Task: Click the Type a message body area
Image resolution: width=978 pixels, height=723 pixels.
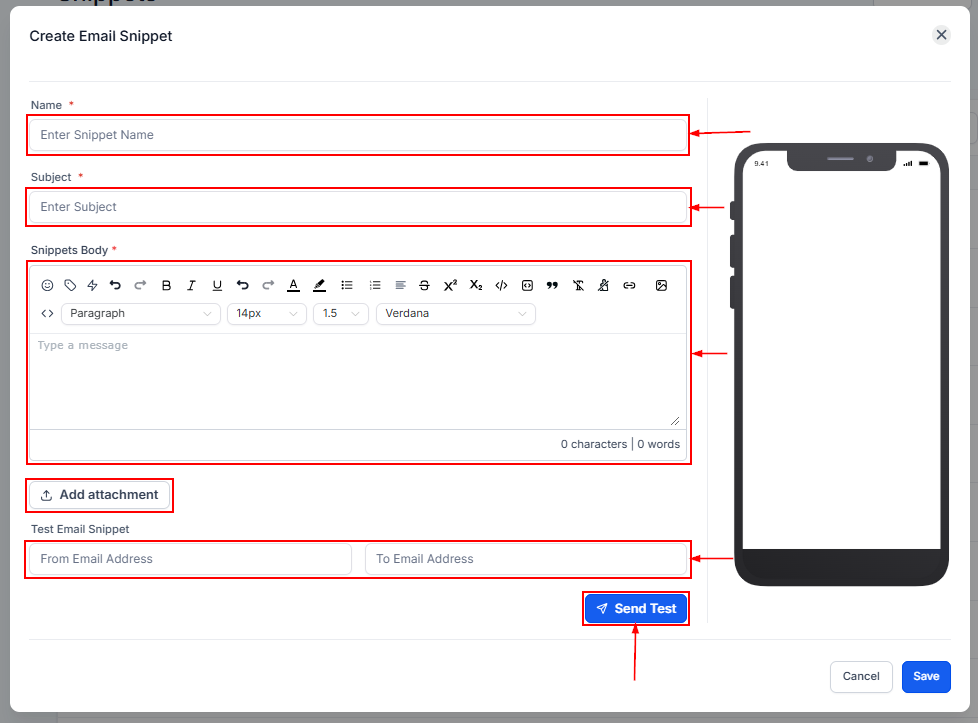Action: (x=358, y=381)
